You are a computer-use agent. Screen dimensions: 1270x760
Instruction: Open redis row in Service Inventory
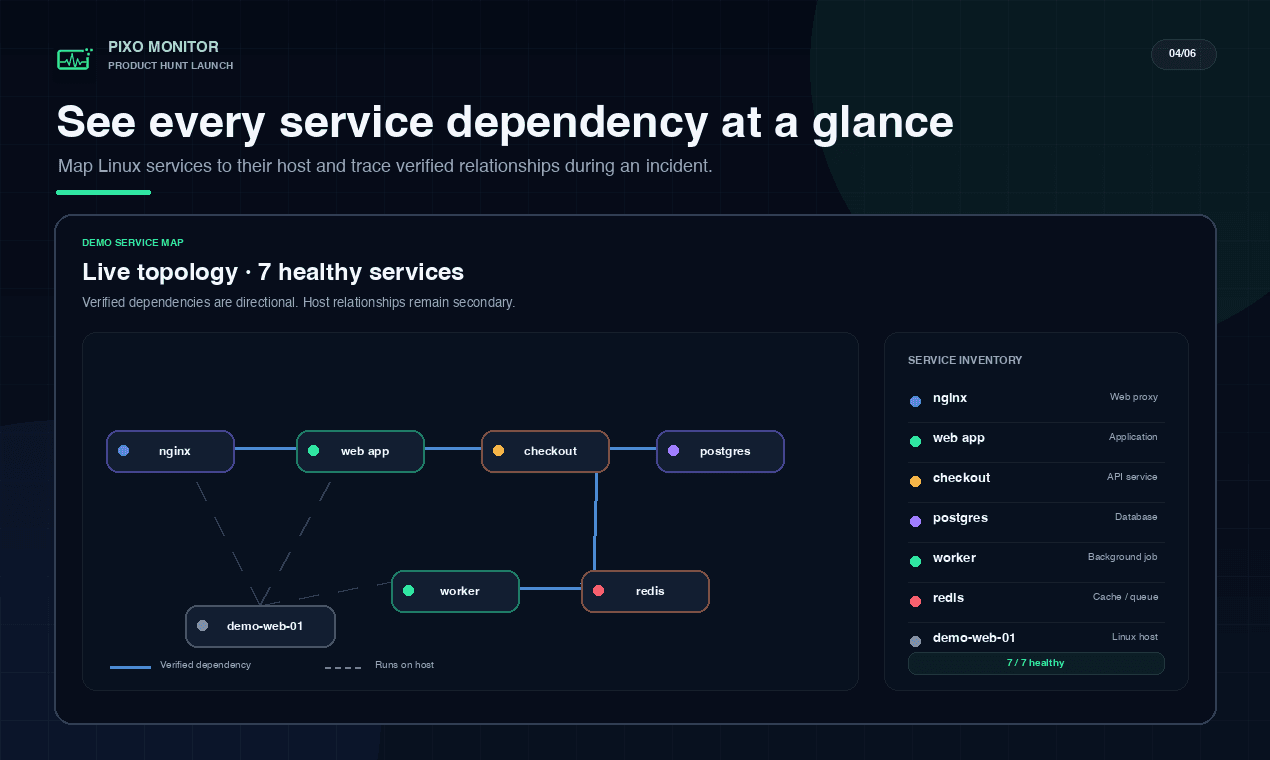(x=1036, y=601)
